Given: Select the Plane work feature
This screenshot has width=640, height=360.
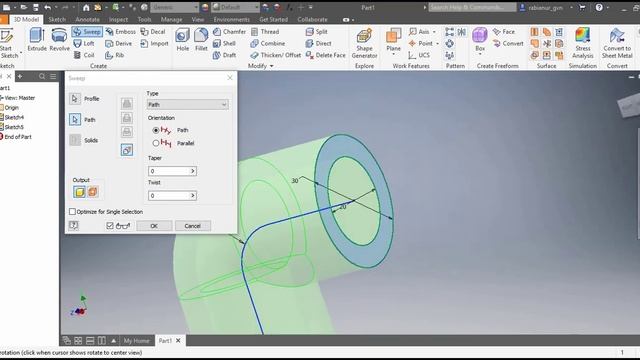Looking at the screenshot, I should click(393, 40).
